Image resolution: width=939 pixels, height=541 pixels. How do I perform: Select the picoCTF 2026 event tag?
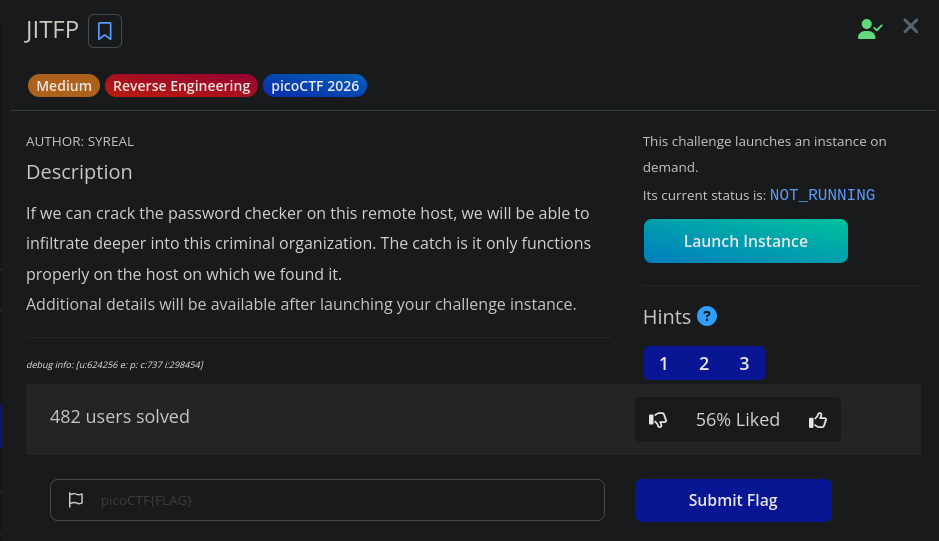click(315, 86)
